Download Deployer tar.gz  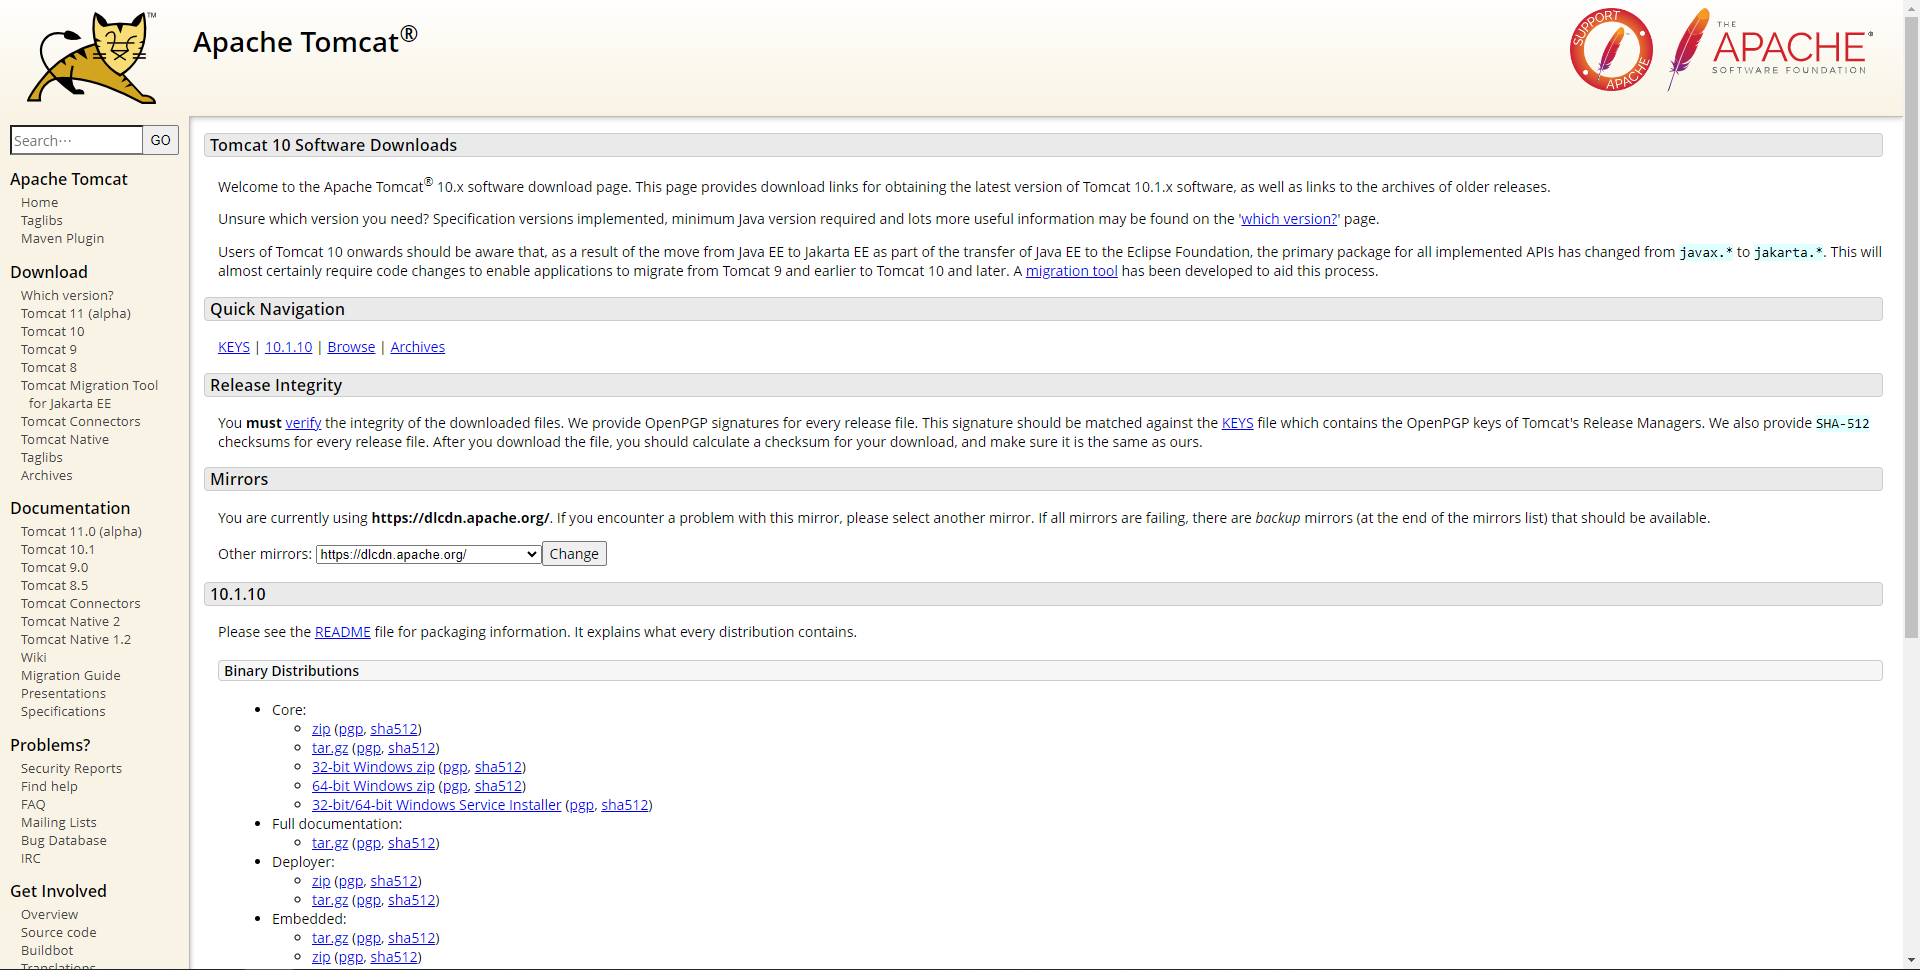(330, 900)
